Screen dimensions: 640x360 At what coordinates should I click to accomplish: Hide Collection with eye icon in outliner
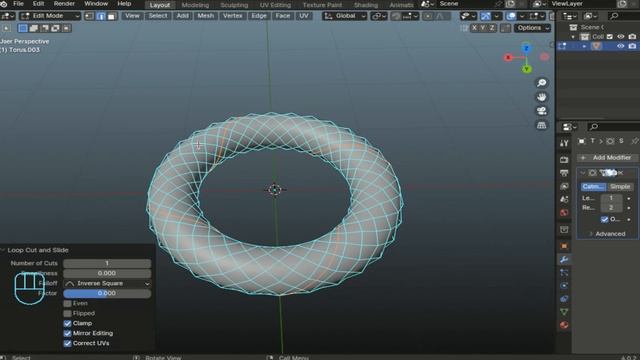click(621, 37)
